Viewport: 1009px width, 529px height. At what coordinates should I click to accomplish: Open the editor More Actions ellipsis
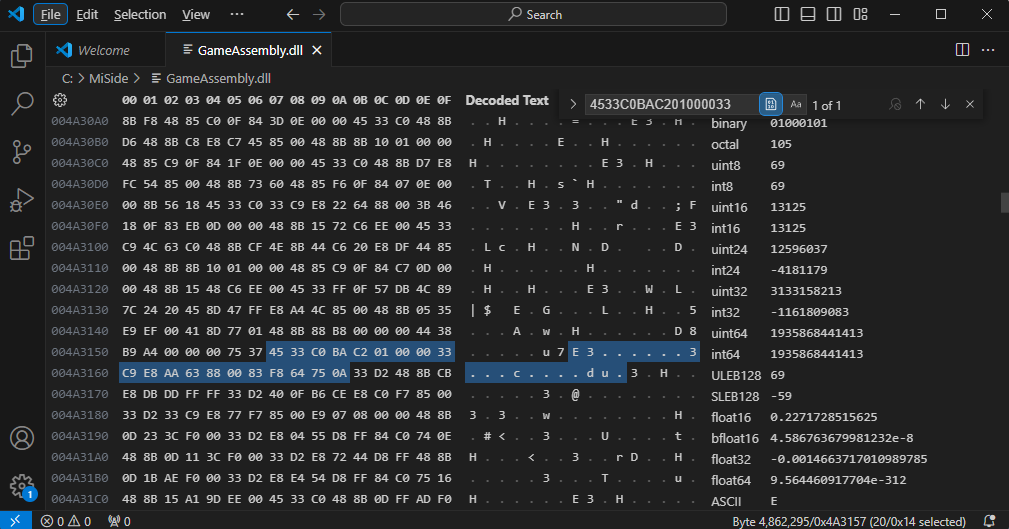(988, 50)
